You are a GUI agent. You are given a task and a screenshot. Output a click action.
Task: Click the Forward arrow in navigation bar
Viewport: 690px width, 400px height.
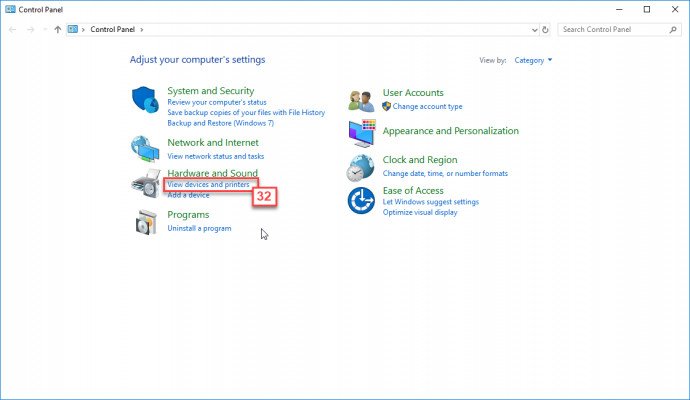click(x=30, y=29)
